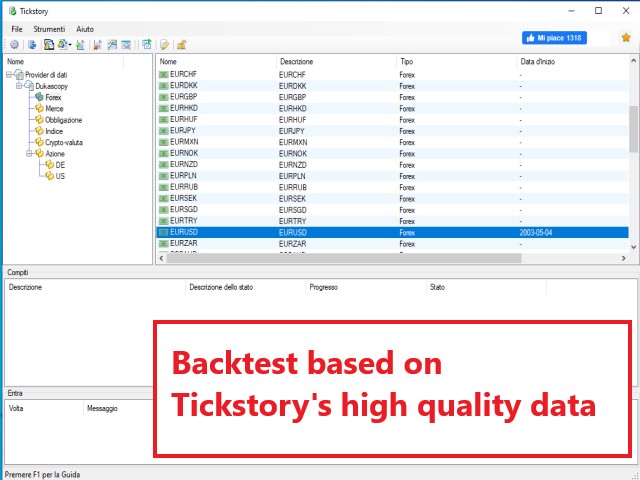The width and height of the screenshot is (640, 480).
Task: Open the Strumenti menu
Action: point(49,29)
